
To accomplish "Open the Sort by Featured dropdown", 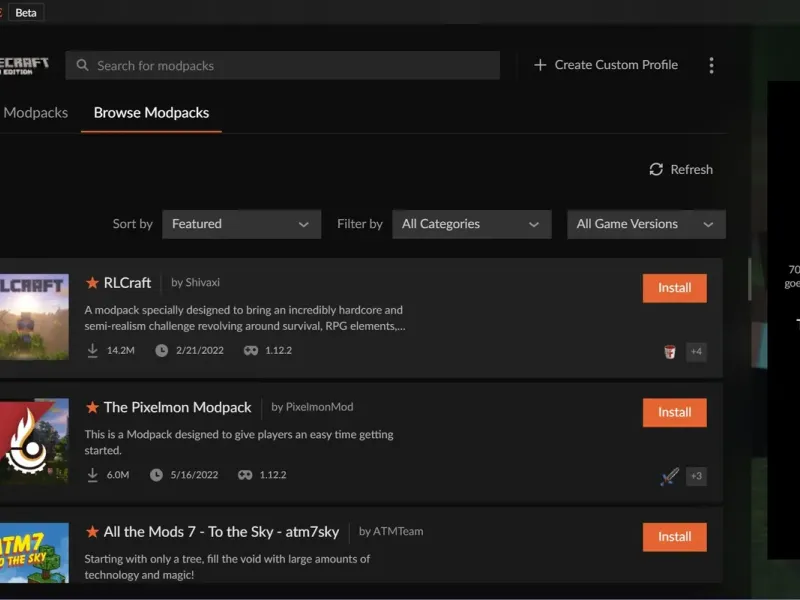I will [241, 224].
